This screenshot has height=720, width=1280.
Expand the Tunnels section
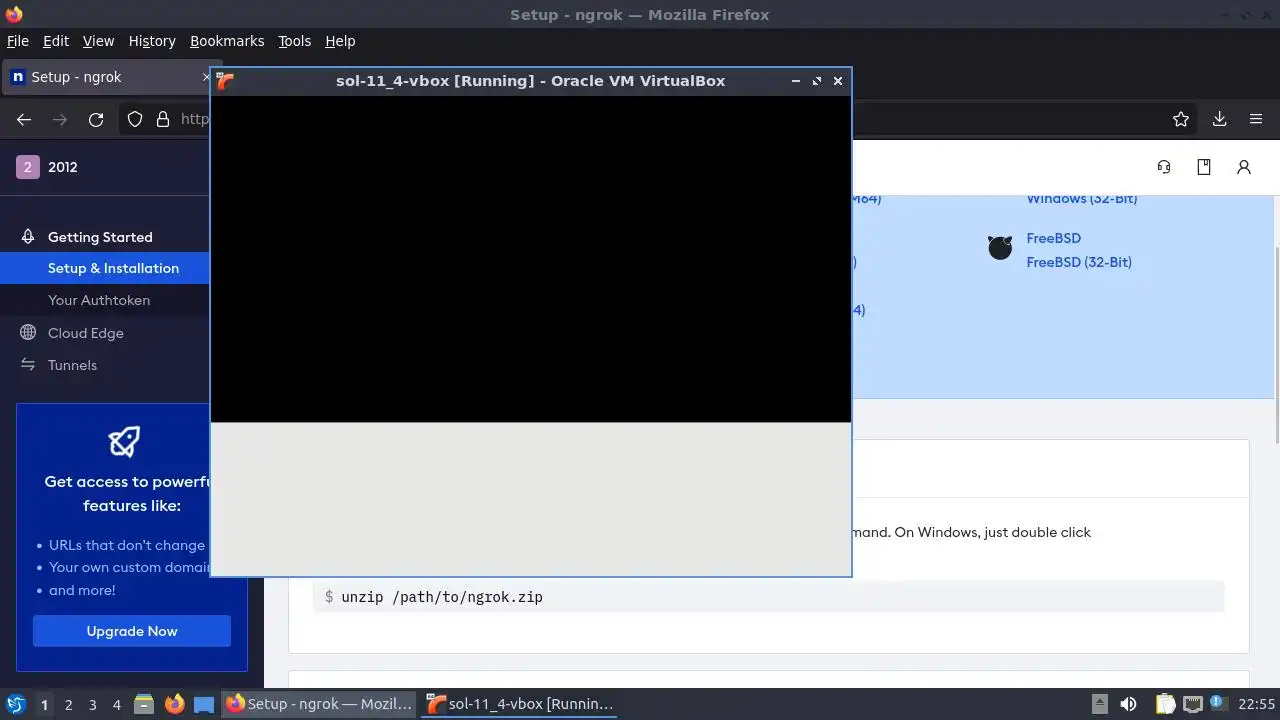pyautogui.click(x=72, y=365)
